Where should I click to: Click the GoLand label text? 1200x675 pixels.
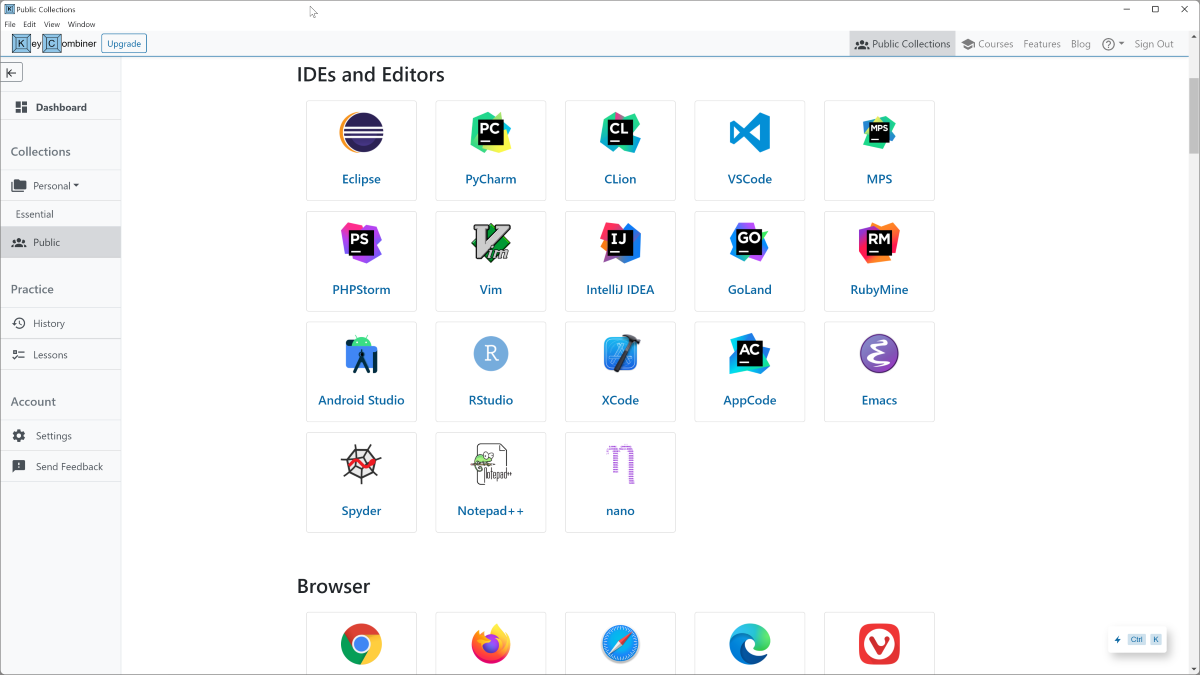point(750,290)
